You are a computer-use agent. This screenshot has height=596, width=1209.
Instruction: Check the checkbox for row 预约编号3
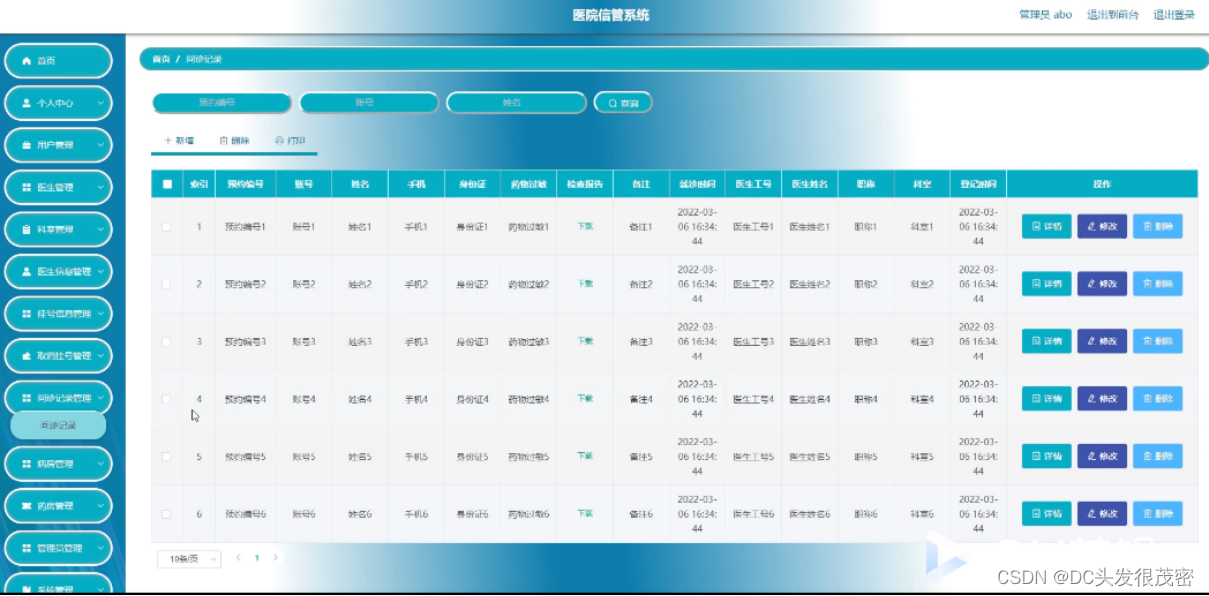click(166, 341)
